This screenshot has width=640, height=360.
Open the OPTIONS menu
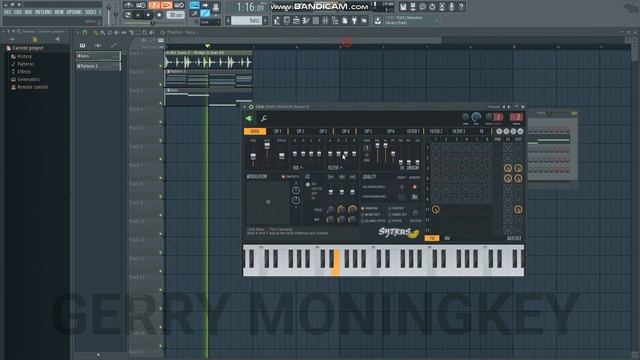(x=74, y=12)
